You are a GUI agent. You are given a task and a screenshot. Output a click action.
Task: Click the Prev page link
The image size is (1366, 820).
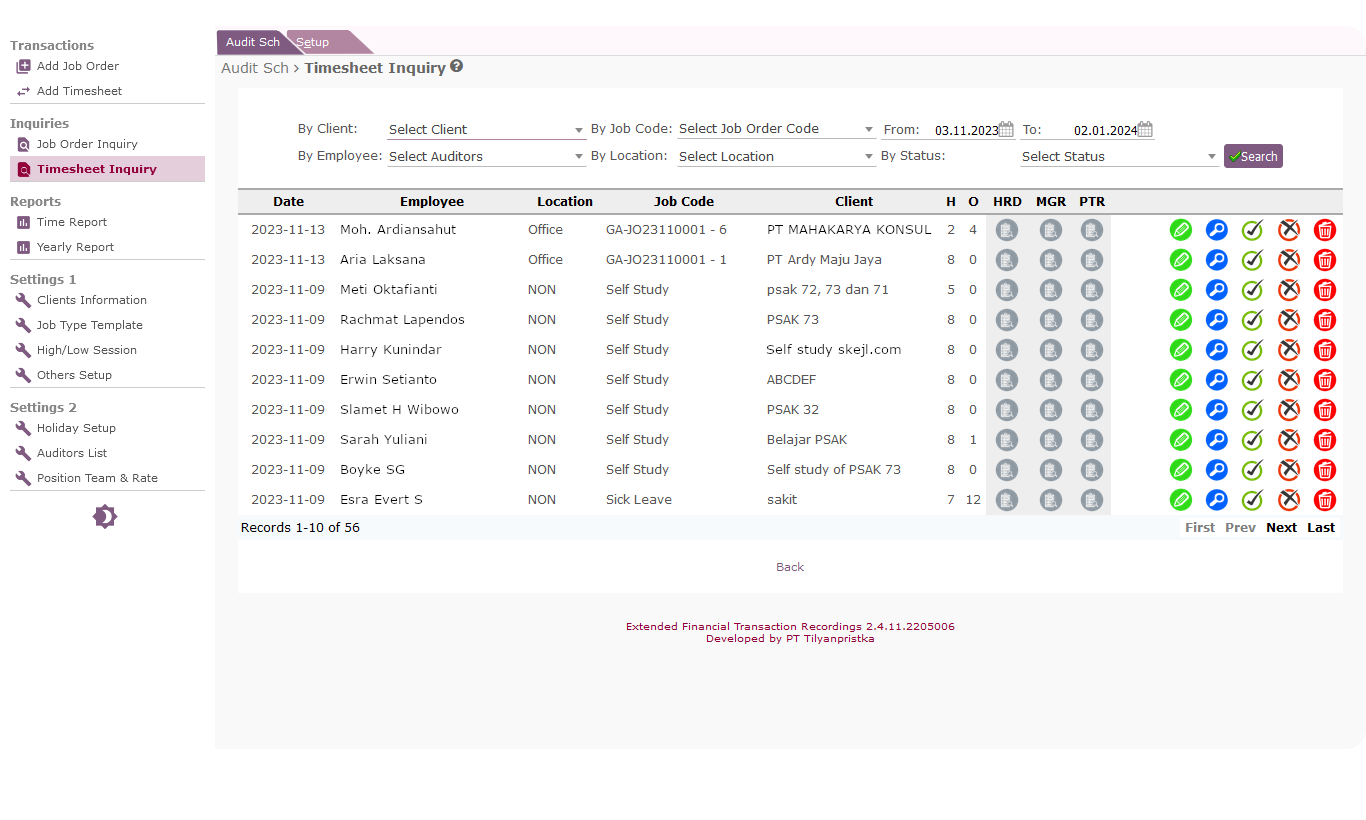pos(1240,528)
